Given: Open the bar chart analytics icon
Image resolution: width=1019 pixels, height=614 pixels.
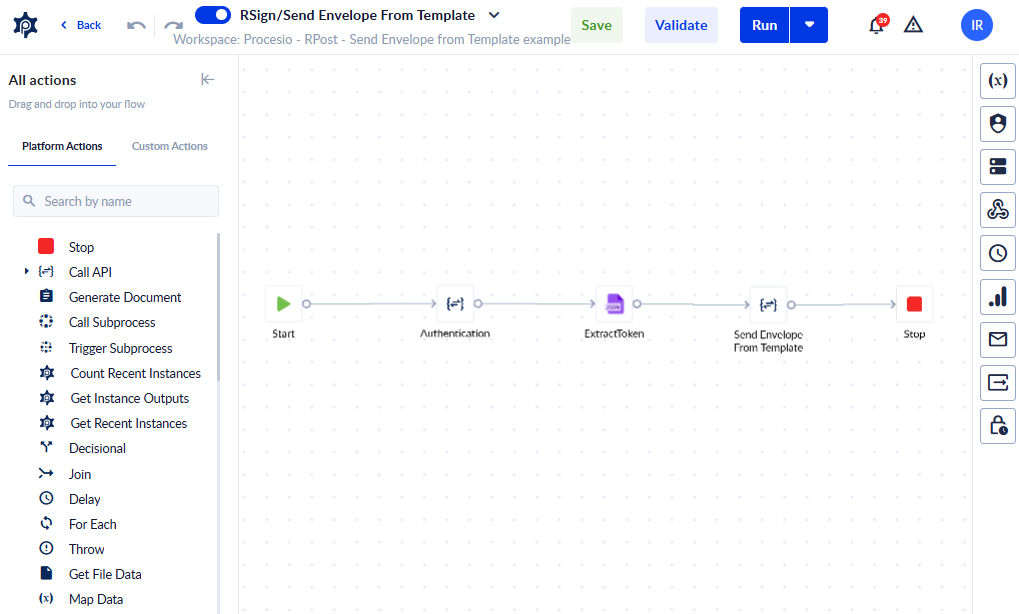Looking at the screenshot, I should click(998, 296).
